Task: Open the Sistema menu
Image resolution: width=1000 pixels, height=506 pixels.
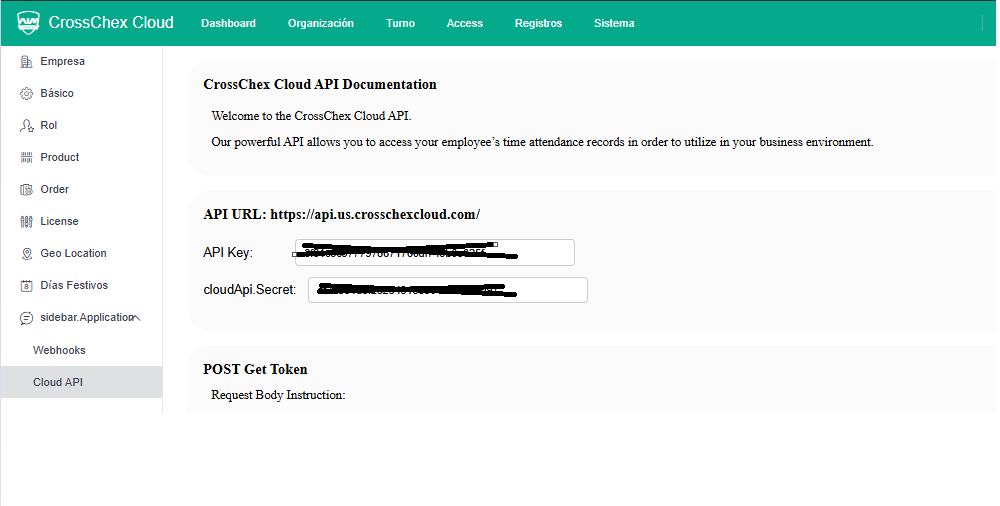Action: pos(614,23)
